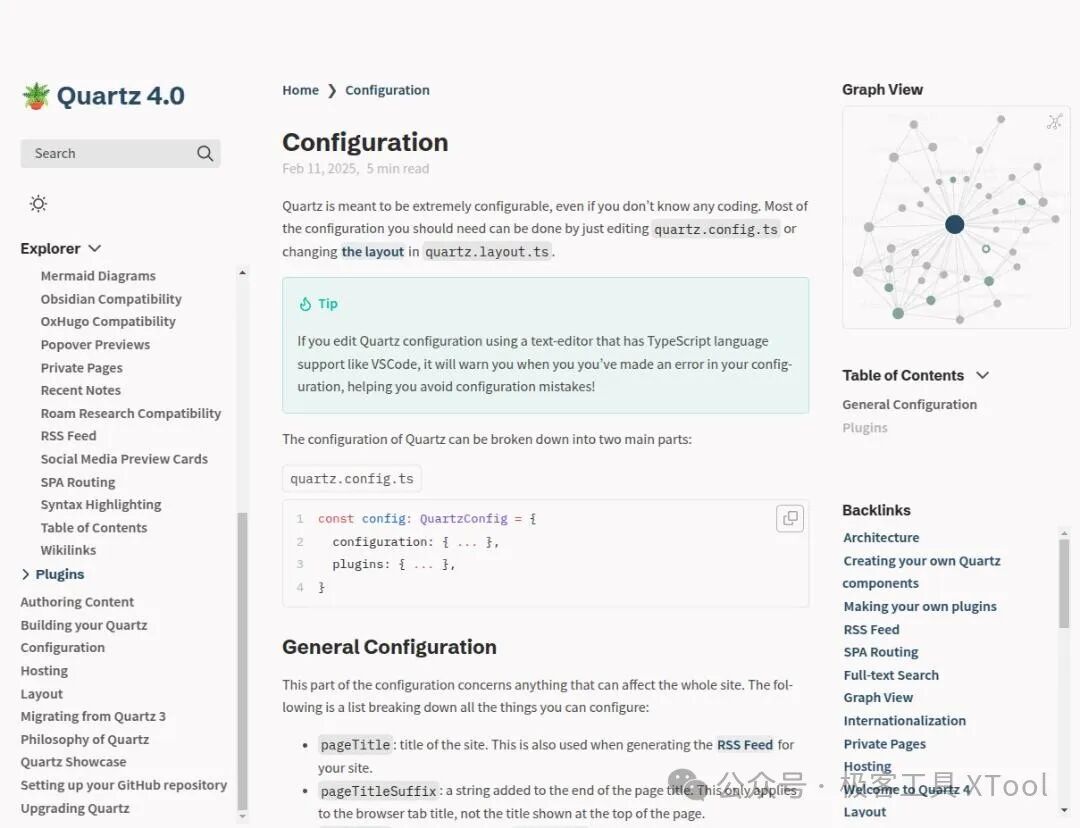Click the Tip flame icon
Screen dimensions: 1080x828
click(x=305, y=304)
